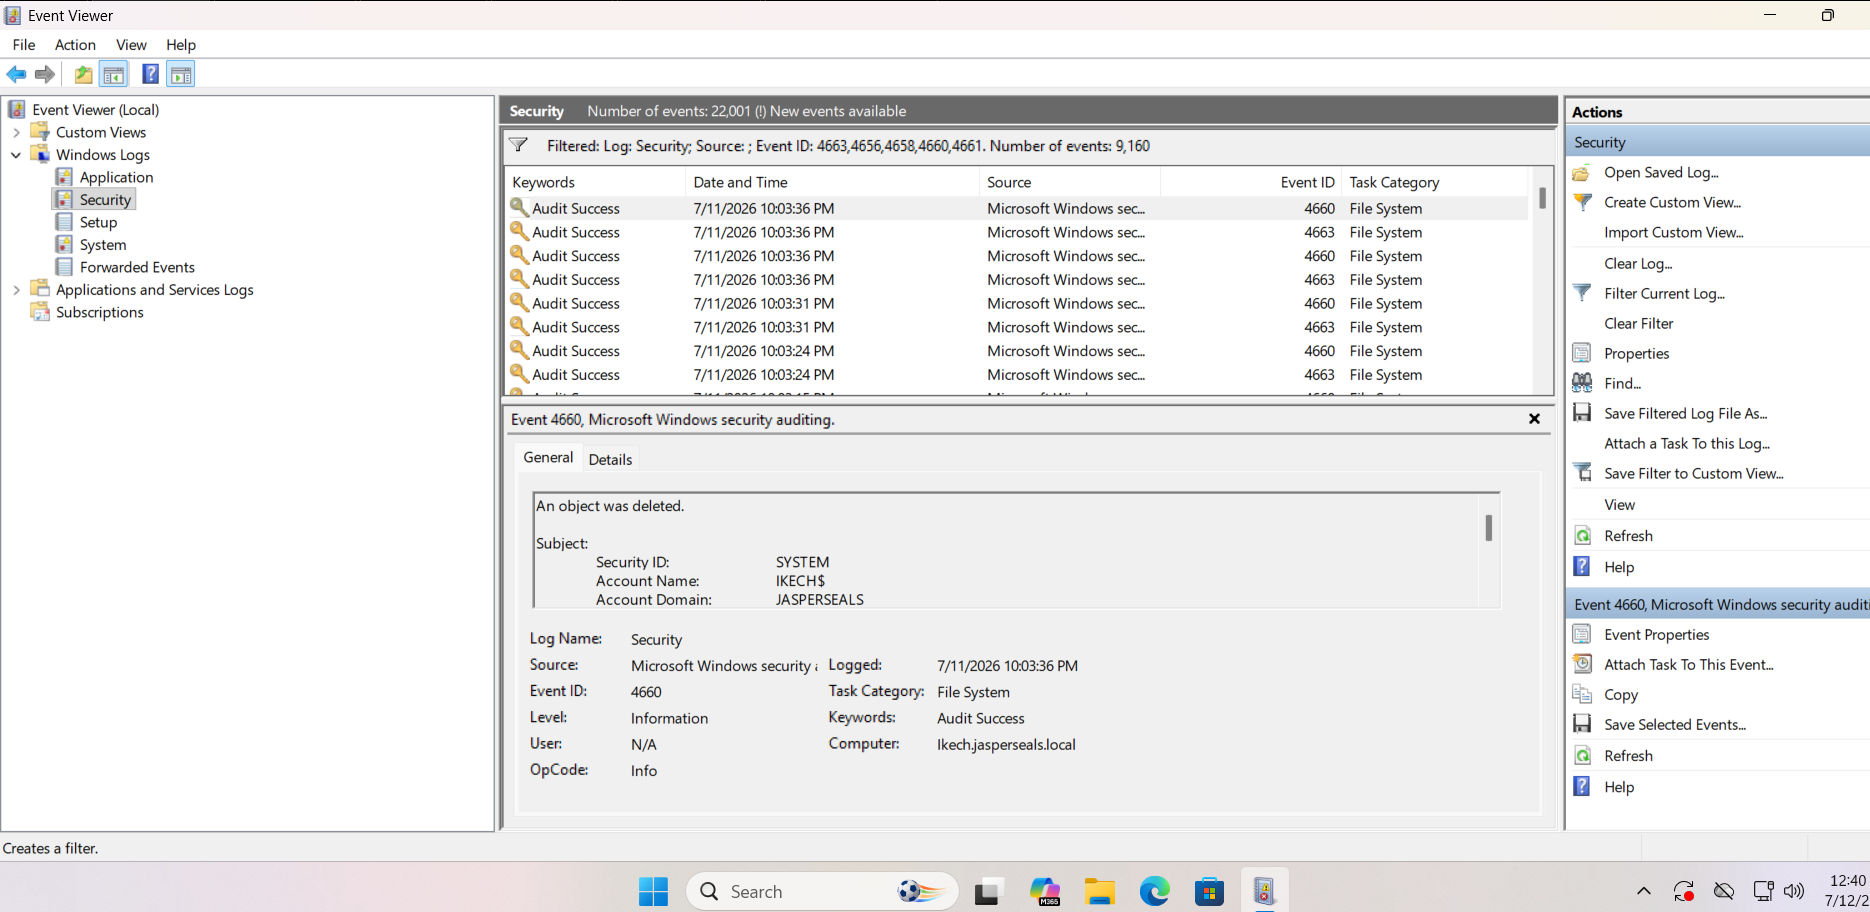1870x912 pixels.
Task: Open Microsoft Store from the taskbar
Action: point(1210,891)
